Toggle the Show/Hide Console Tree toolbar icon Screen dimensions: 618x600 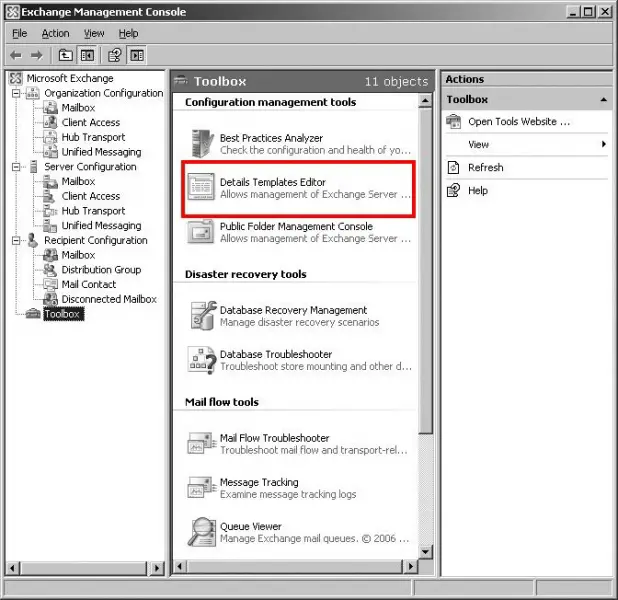pos(87,55)
